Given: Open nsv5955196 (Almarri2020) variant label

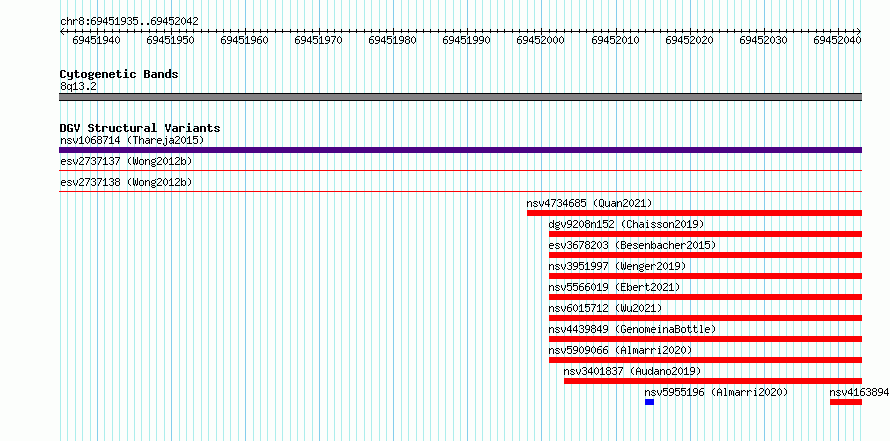Looking at the screenshot, I should (716, 392).
